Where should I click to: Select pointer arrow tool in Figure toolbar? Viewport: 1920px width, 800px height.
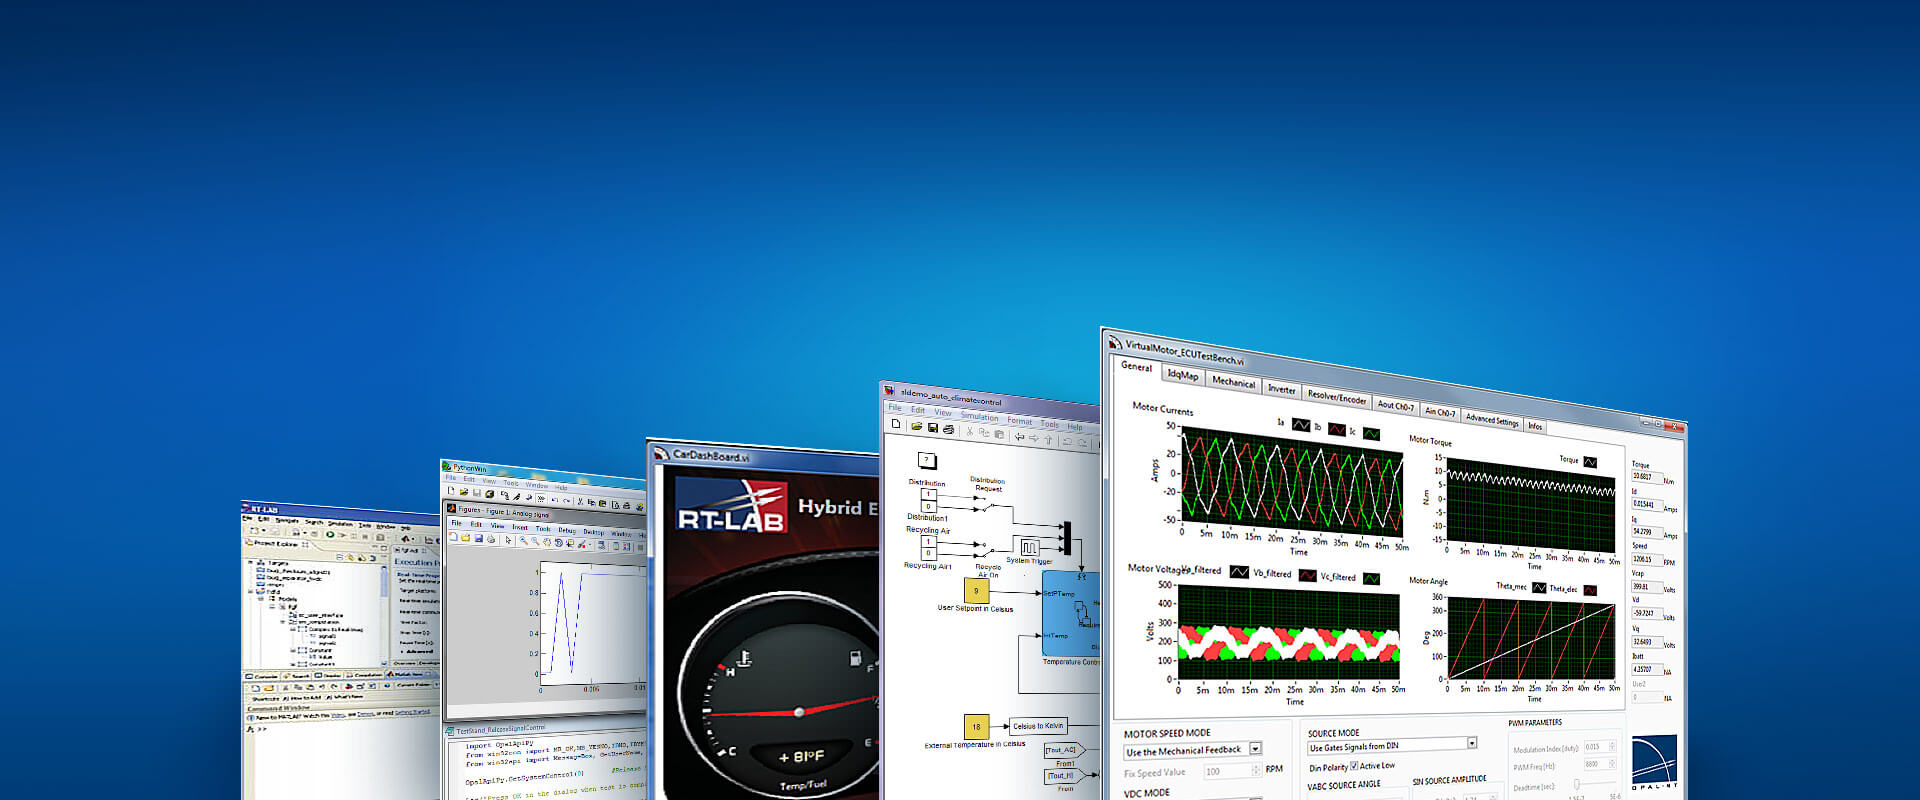[x=508, y=540]
